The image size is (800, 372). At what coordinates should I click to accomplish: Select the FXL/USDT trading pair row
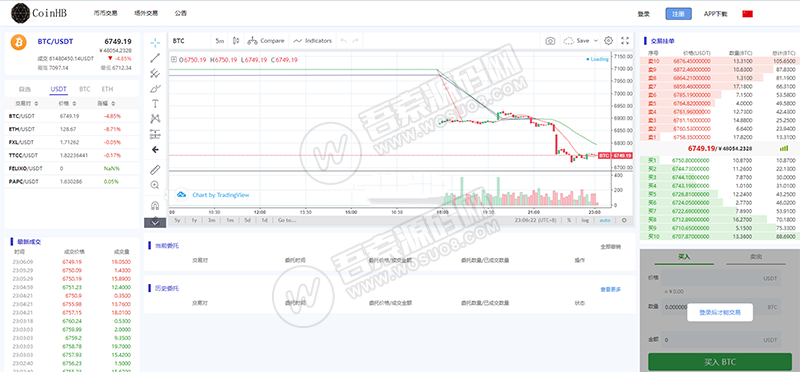[x=71, y=142]
